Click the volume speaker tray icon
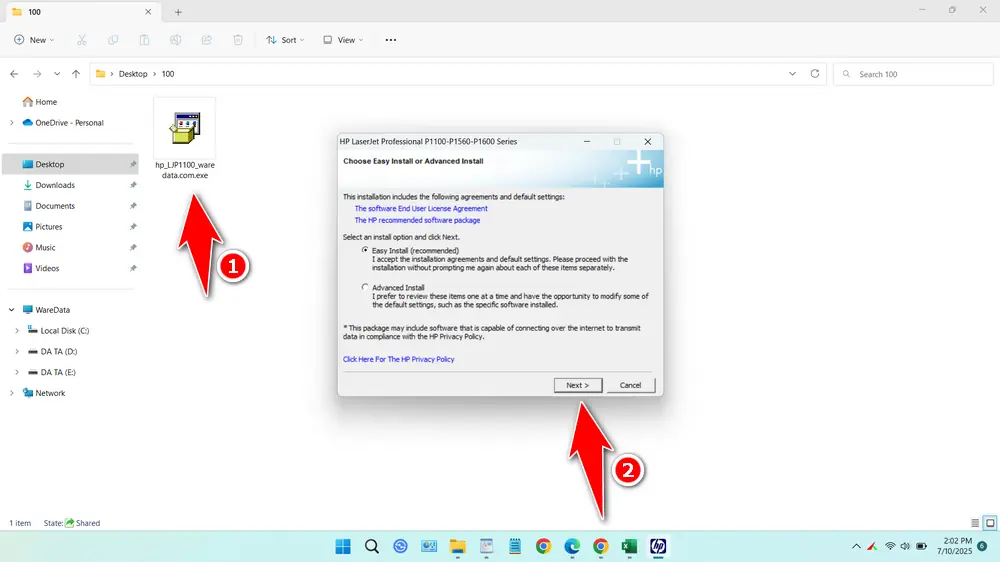This screenshot has width=1000, height=562. 906,546
